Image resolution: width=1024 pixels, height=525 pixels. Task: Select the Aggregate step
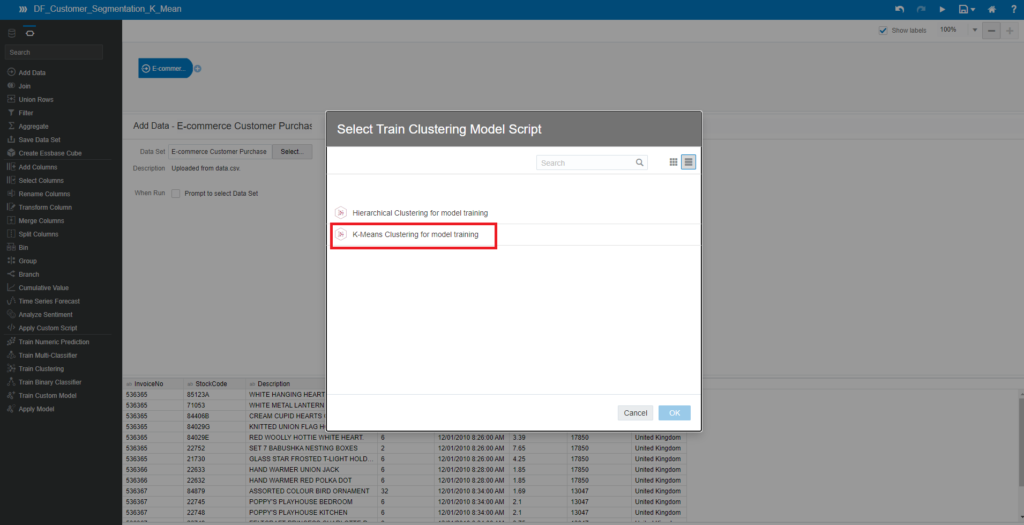33,126
